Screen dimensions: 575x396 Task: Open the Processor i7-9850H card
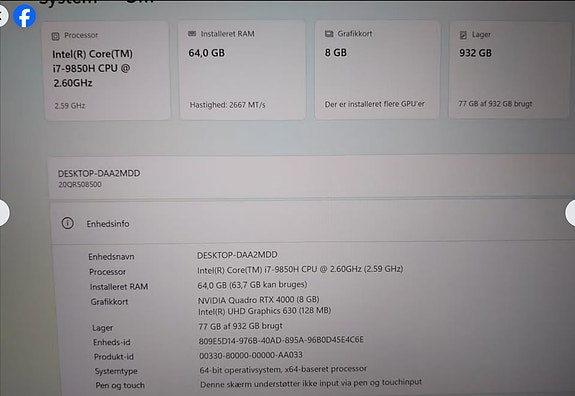click(107, 70)
